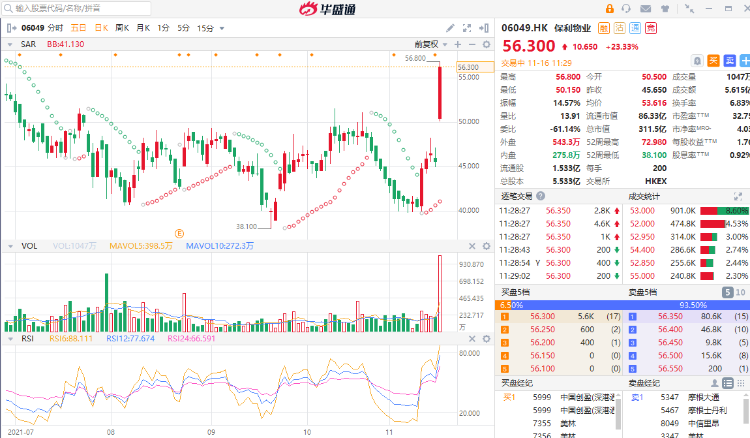Screen dimensions: 750x438
Task: Open customer service headset icon
Action: point(626,8)
